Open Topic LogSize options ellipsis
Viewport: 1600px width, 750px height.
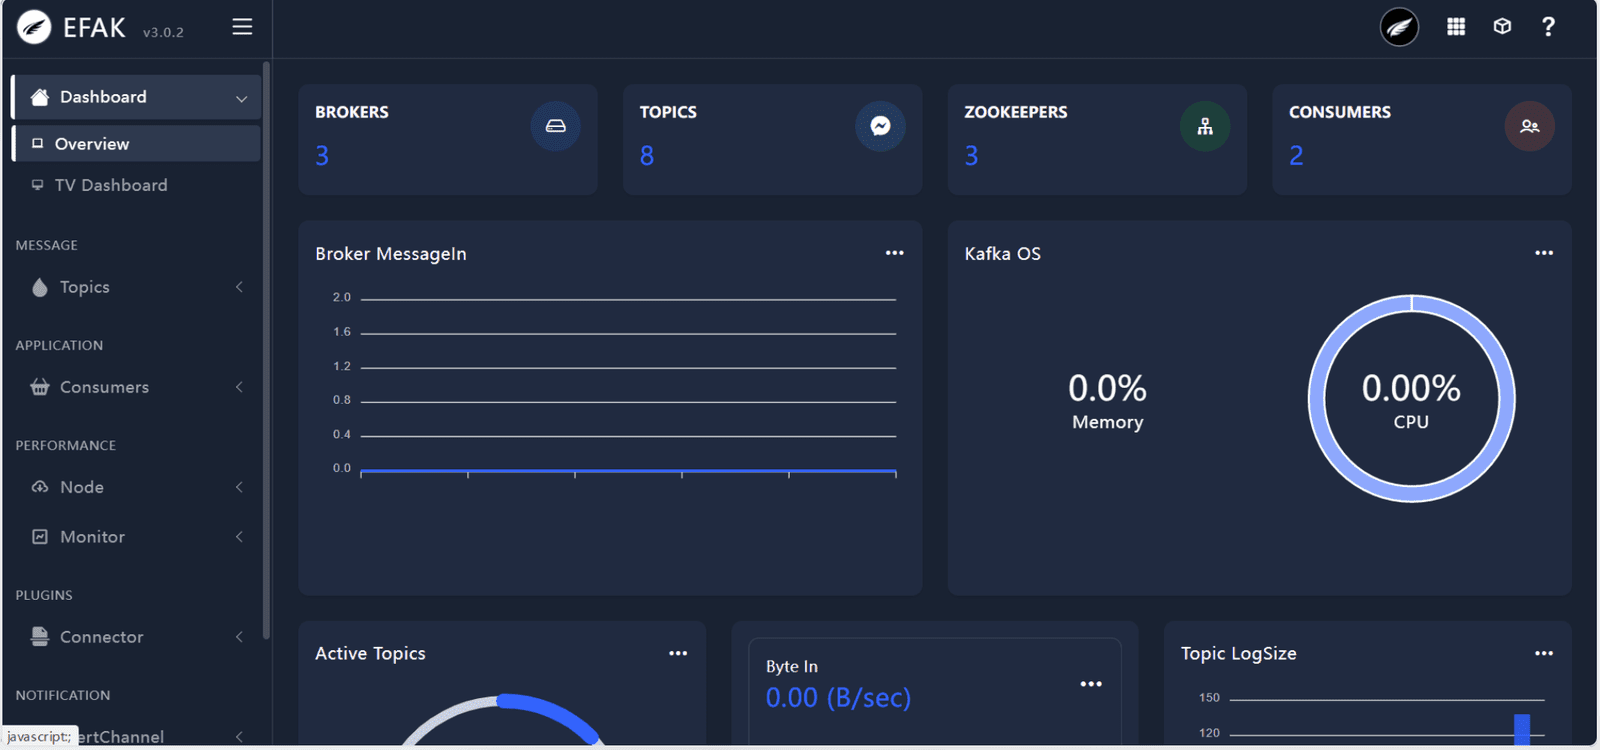pyautogui.click(x=1544, y=653)
